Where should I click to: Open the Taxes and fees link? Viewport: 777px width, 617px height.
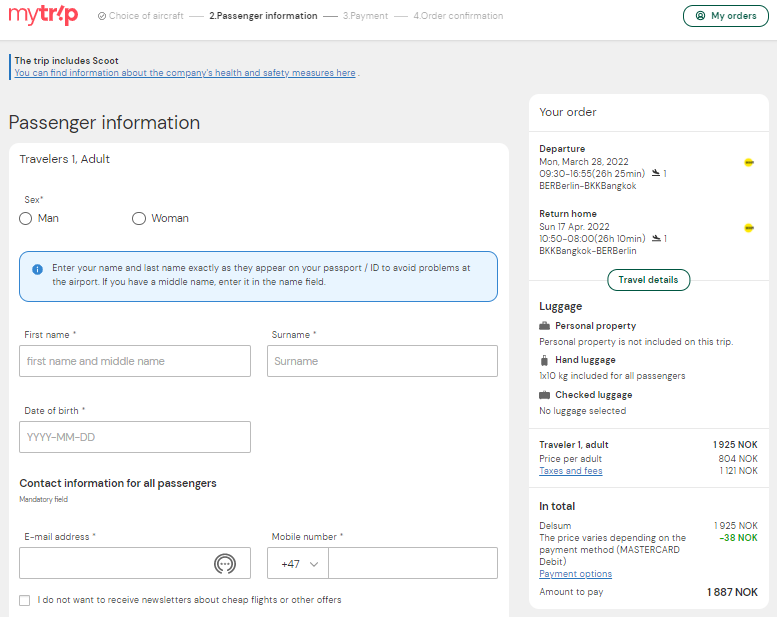pos(570,471)
